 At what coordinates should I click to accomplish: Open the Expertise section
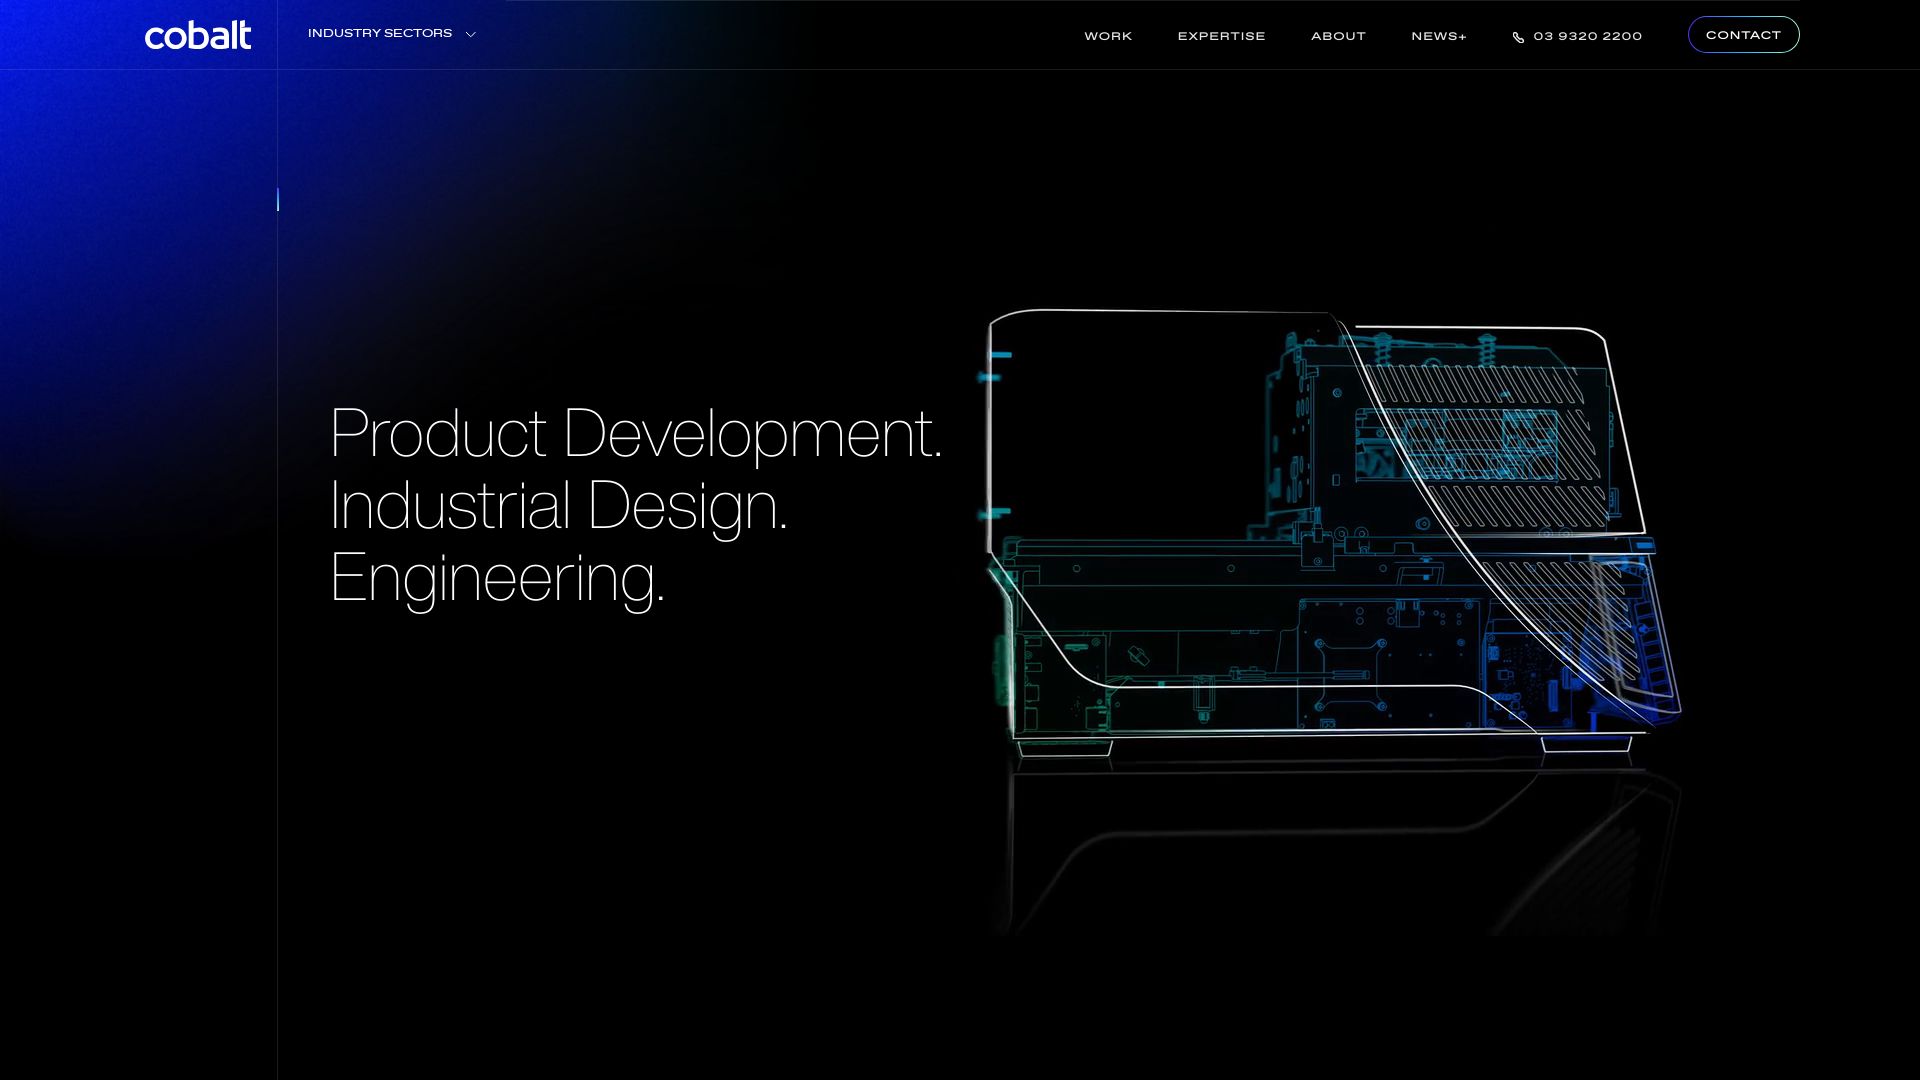click(x=1221, y=36)
